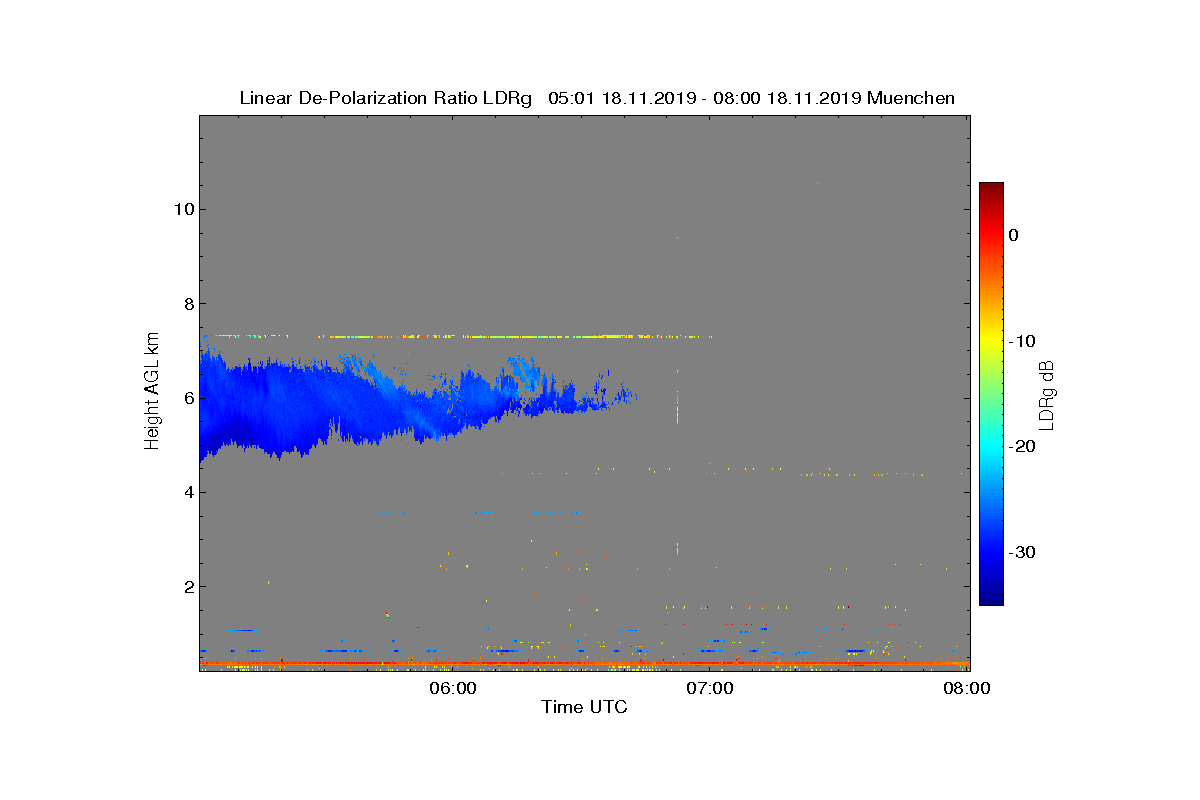
Task: Click the height tick label '6'
Action: [x=187, y=398]
